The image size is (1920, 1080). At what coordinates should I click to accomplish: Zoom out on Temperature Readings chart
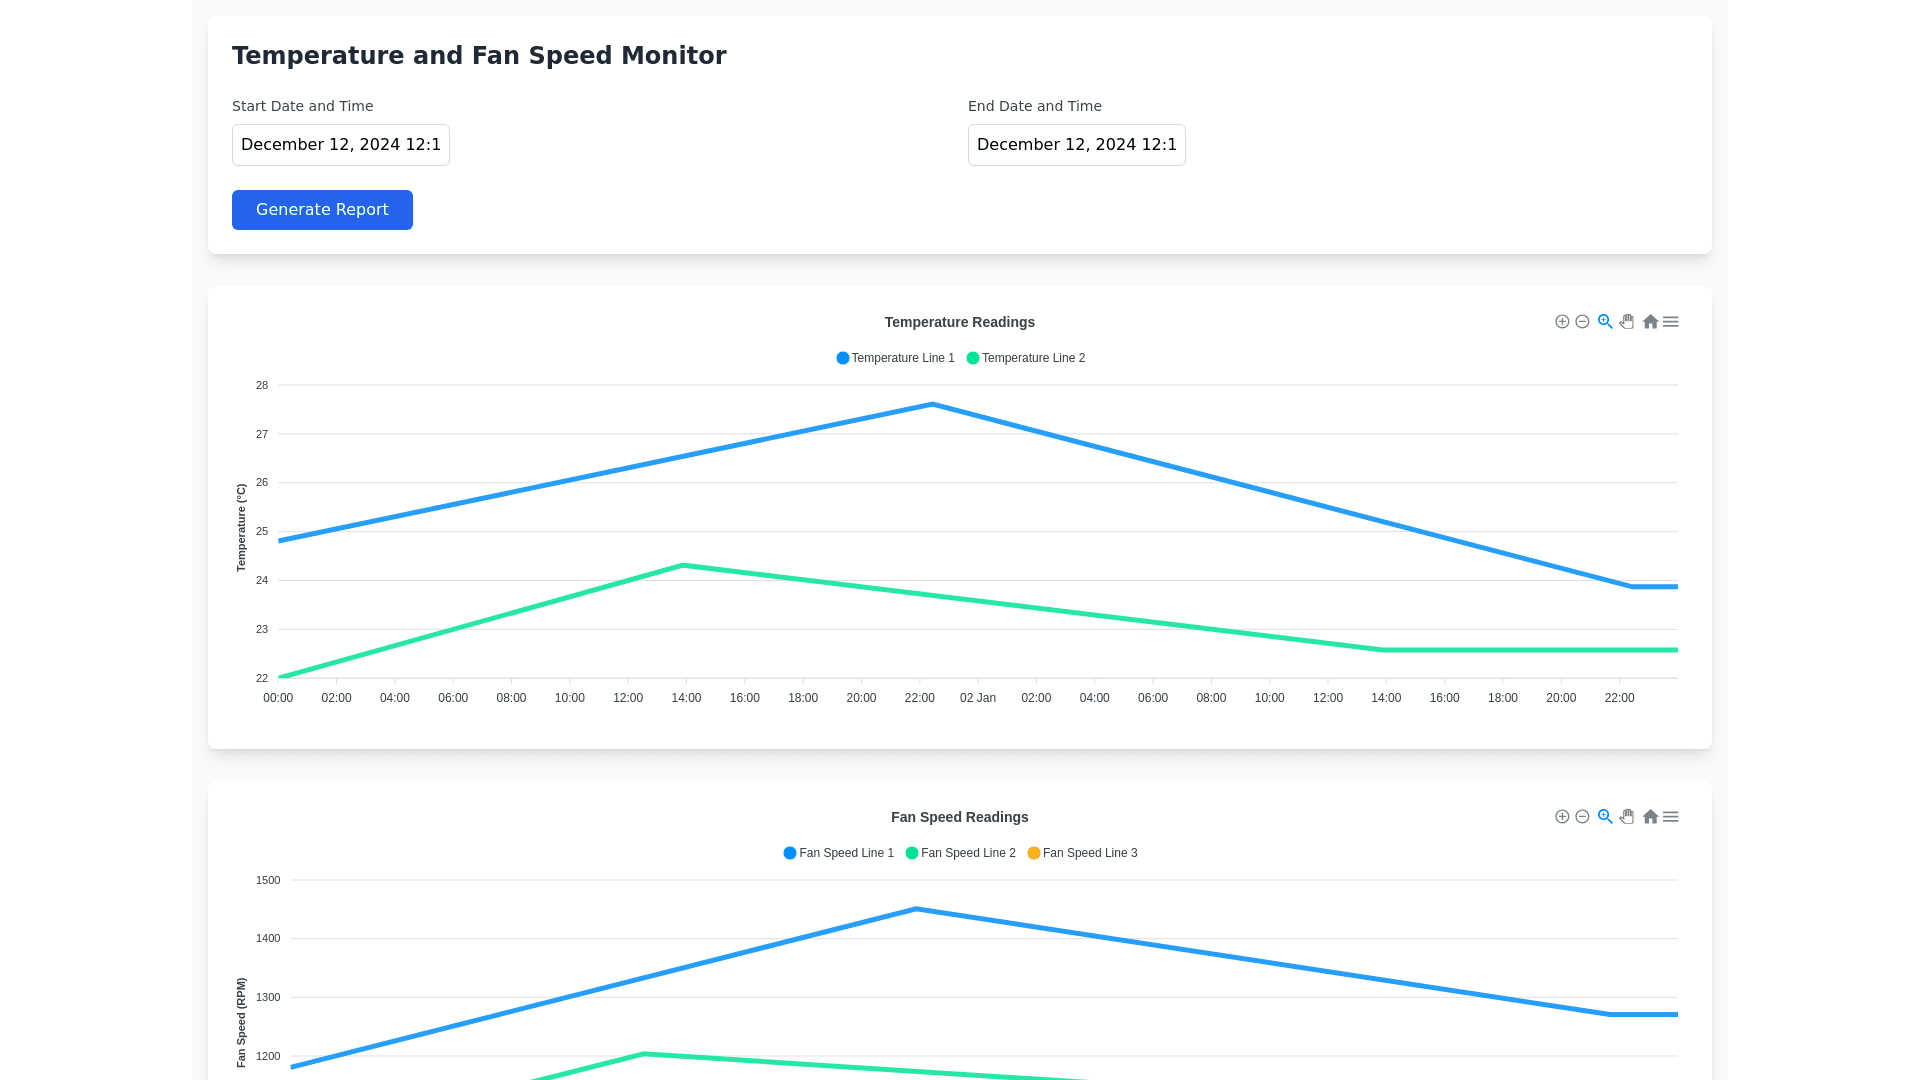[x=1582, y=321]
